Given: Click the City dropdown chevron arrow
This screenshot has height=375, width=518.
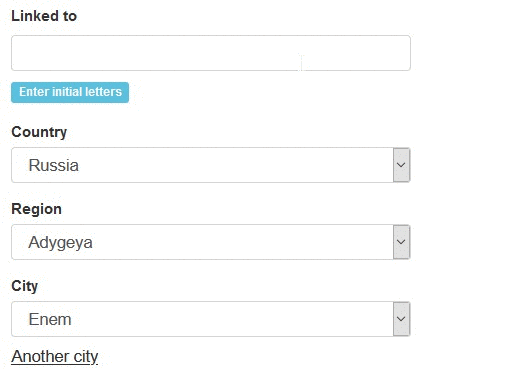Looking at the screenshot, I should 401,319.
